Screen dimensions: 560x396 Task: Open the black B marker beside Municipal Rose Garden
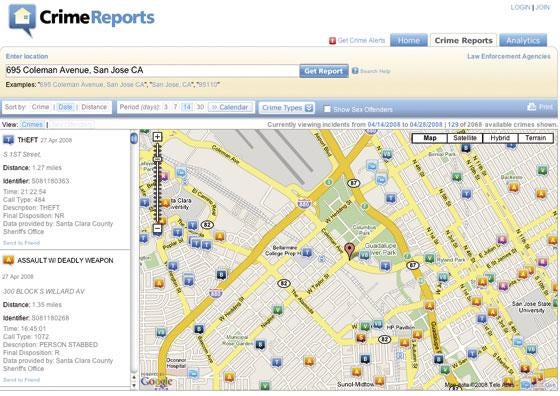260,345
